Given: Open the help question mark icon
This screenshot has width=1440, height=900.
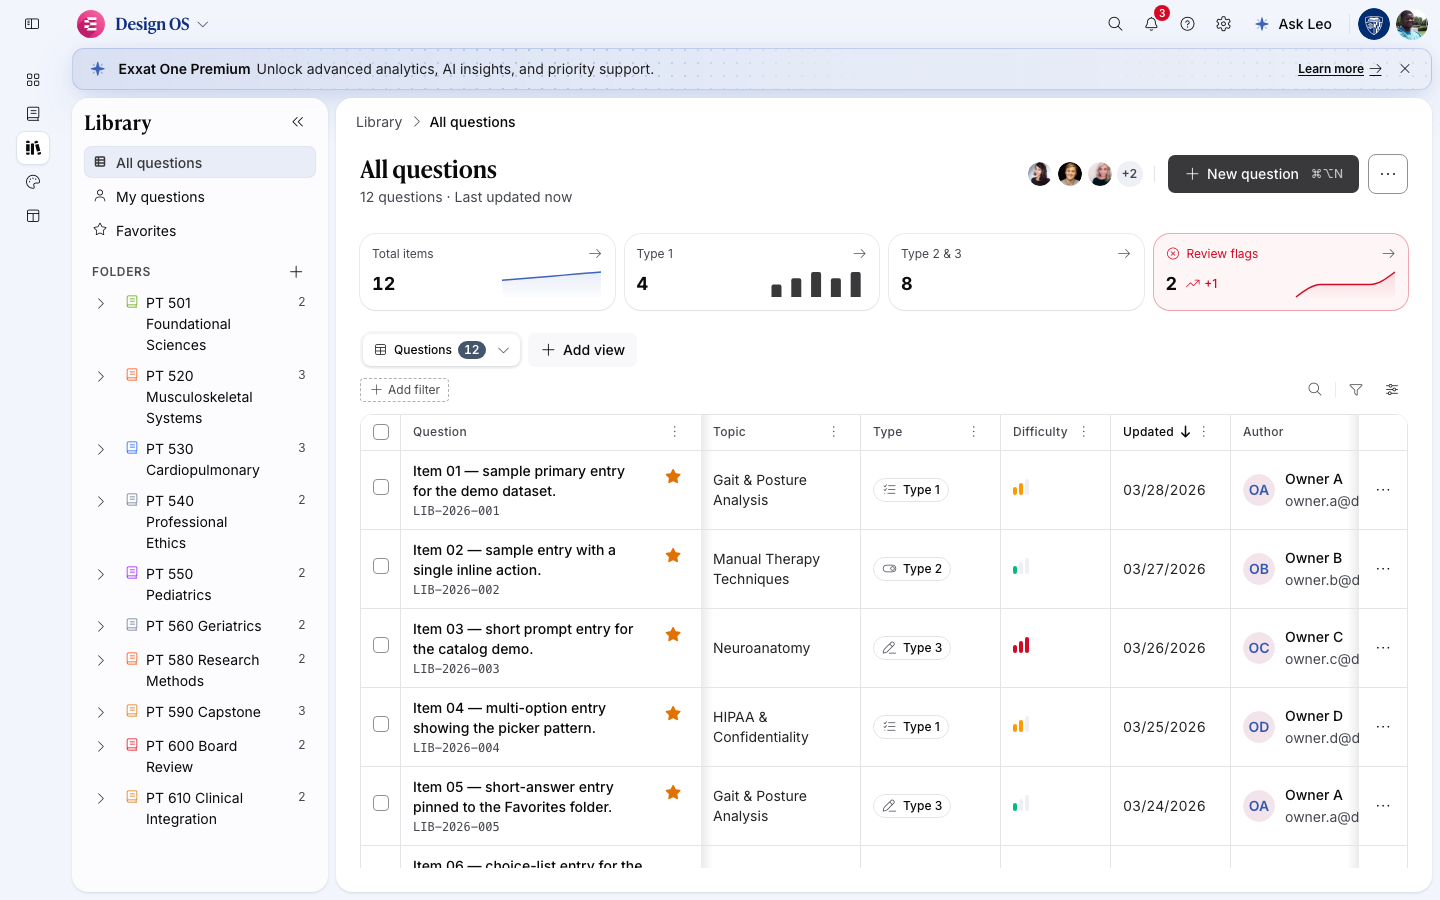Looking at the screenshot, I should click(1187, 24).
